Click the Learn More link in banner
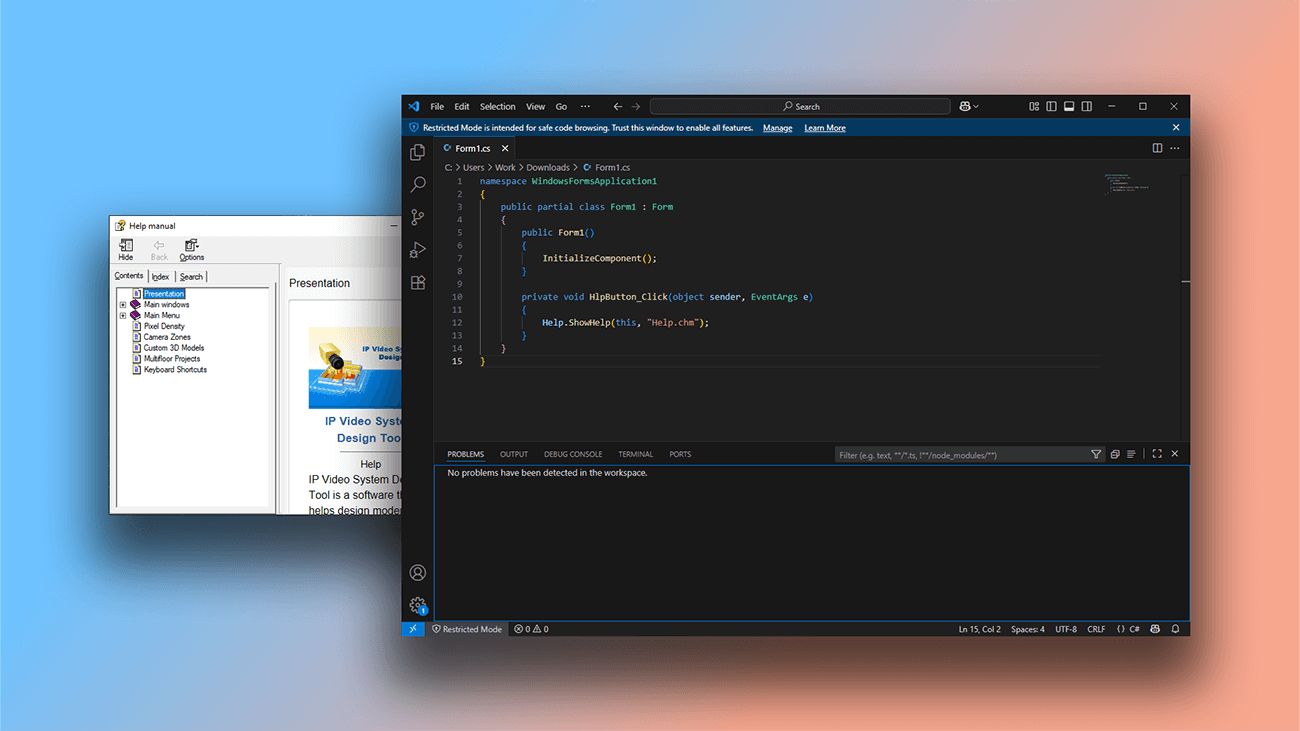1300x731 pixels. click(824, 128)
